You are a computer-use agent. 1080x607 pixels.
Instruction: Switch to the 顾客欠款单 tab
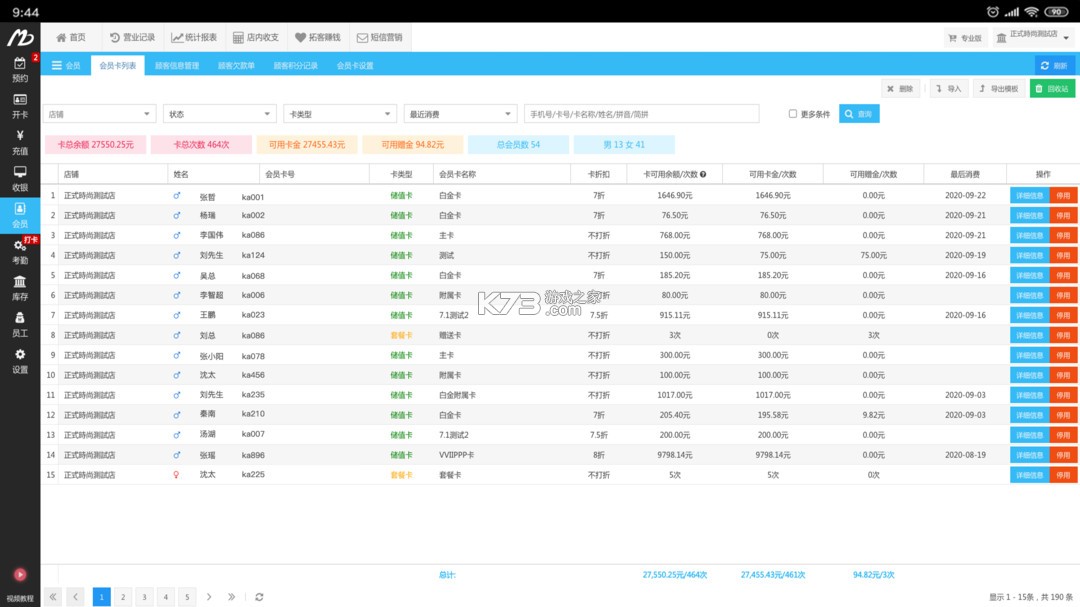tap(236, 65)
